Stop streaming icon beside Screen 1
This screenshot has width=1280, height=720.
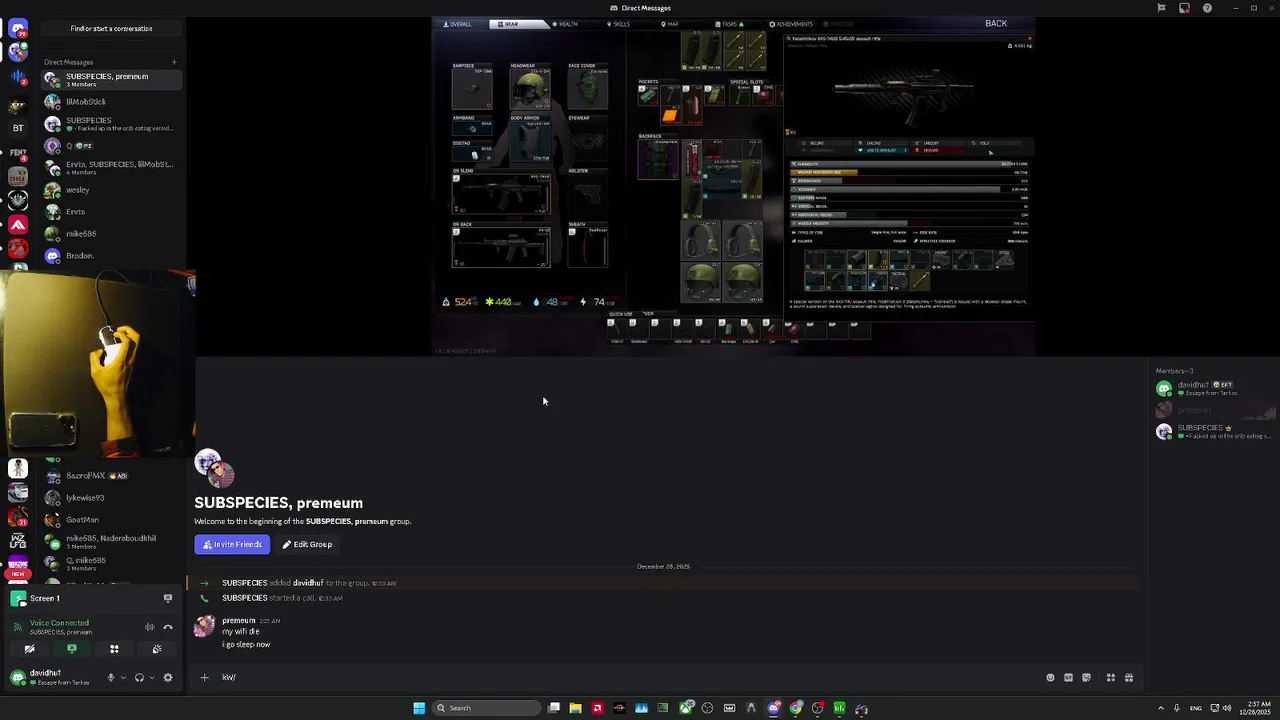(x=168, y=598)
